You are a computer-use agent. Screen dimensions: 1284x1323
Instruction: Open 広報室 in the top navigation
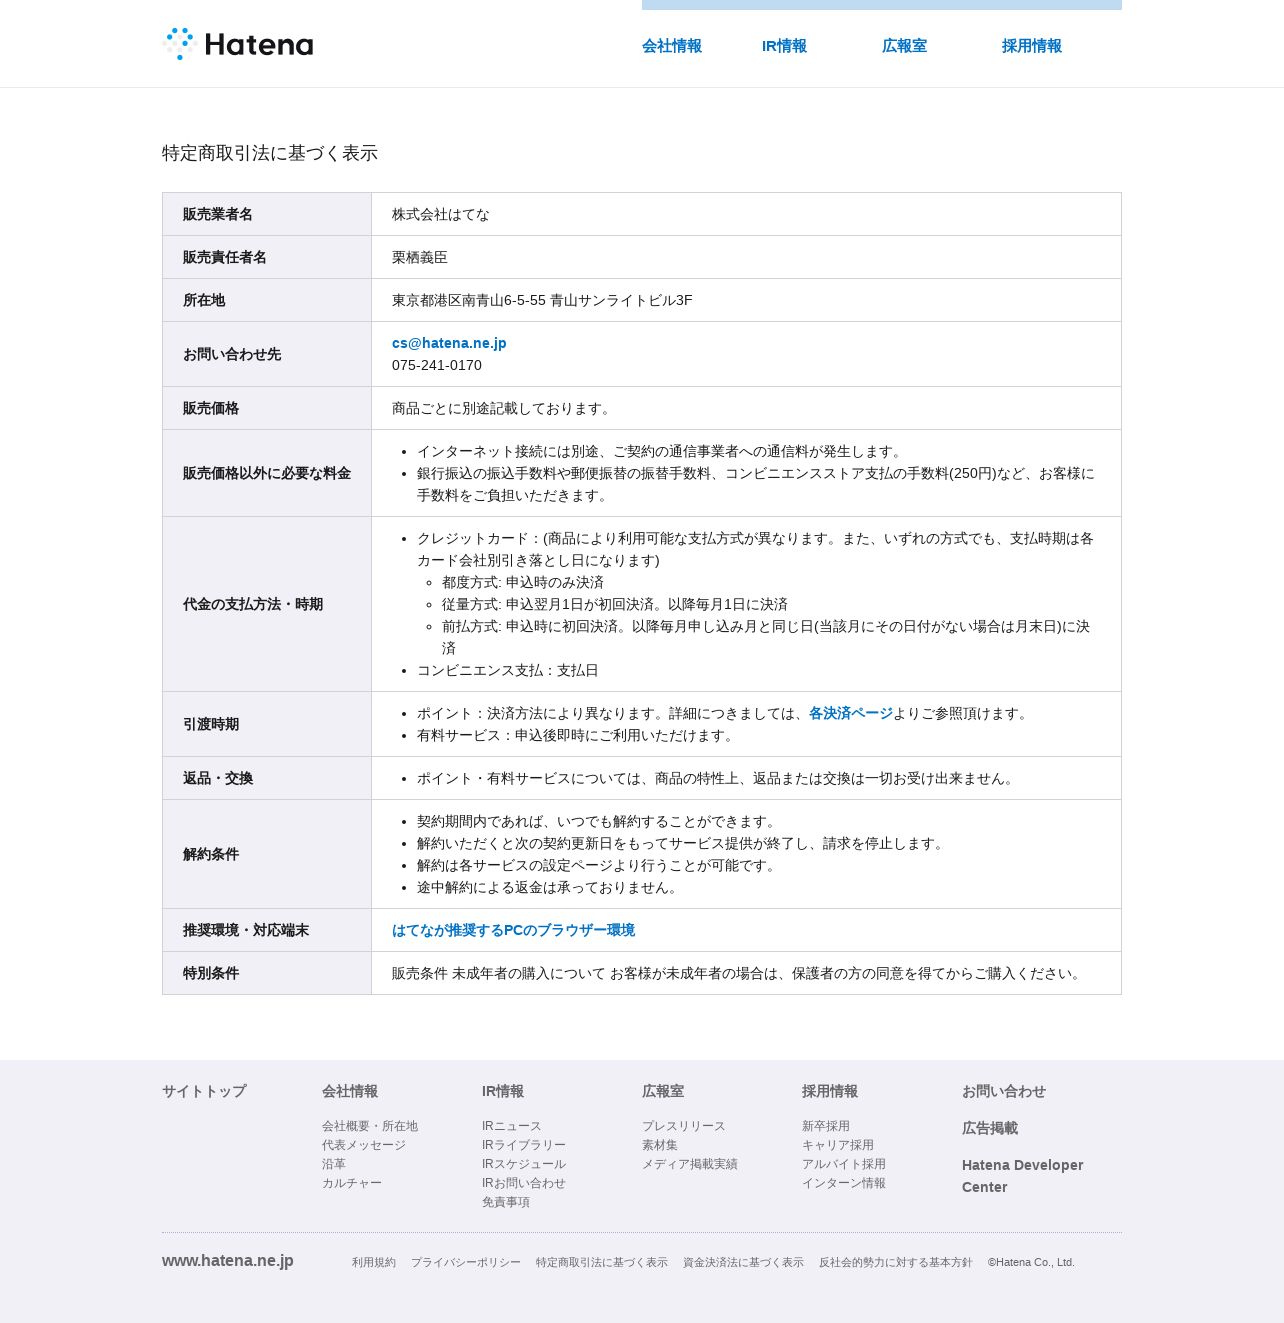tap(904, 46)
